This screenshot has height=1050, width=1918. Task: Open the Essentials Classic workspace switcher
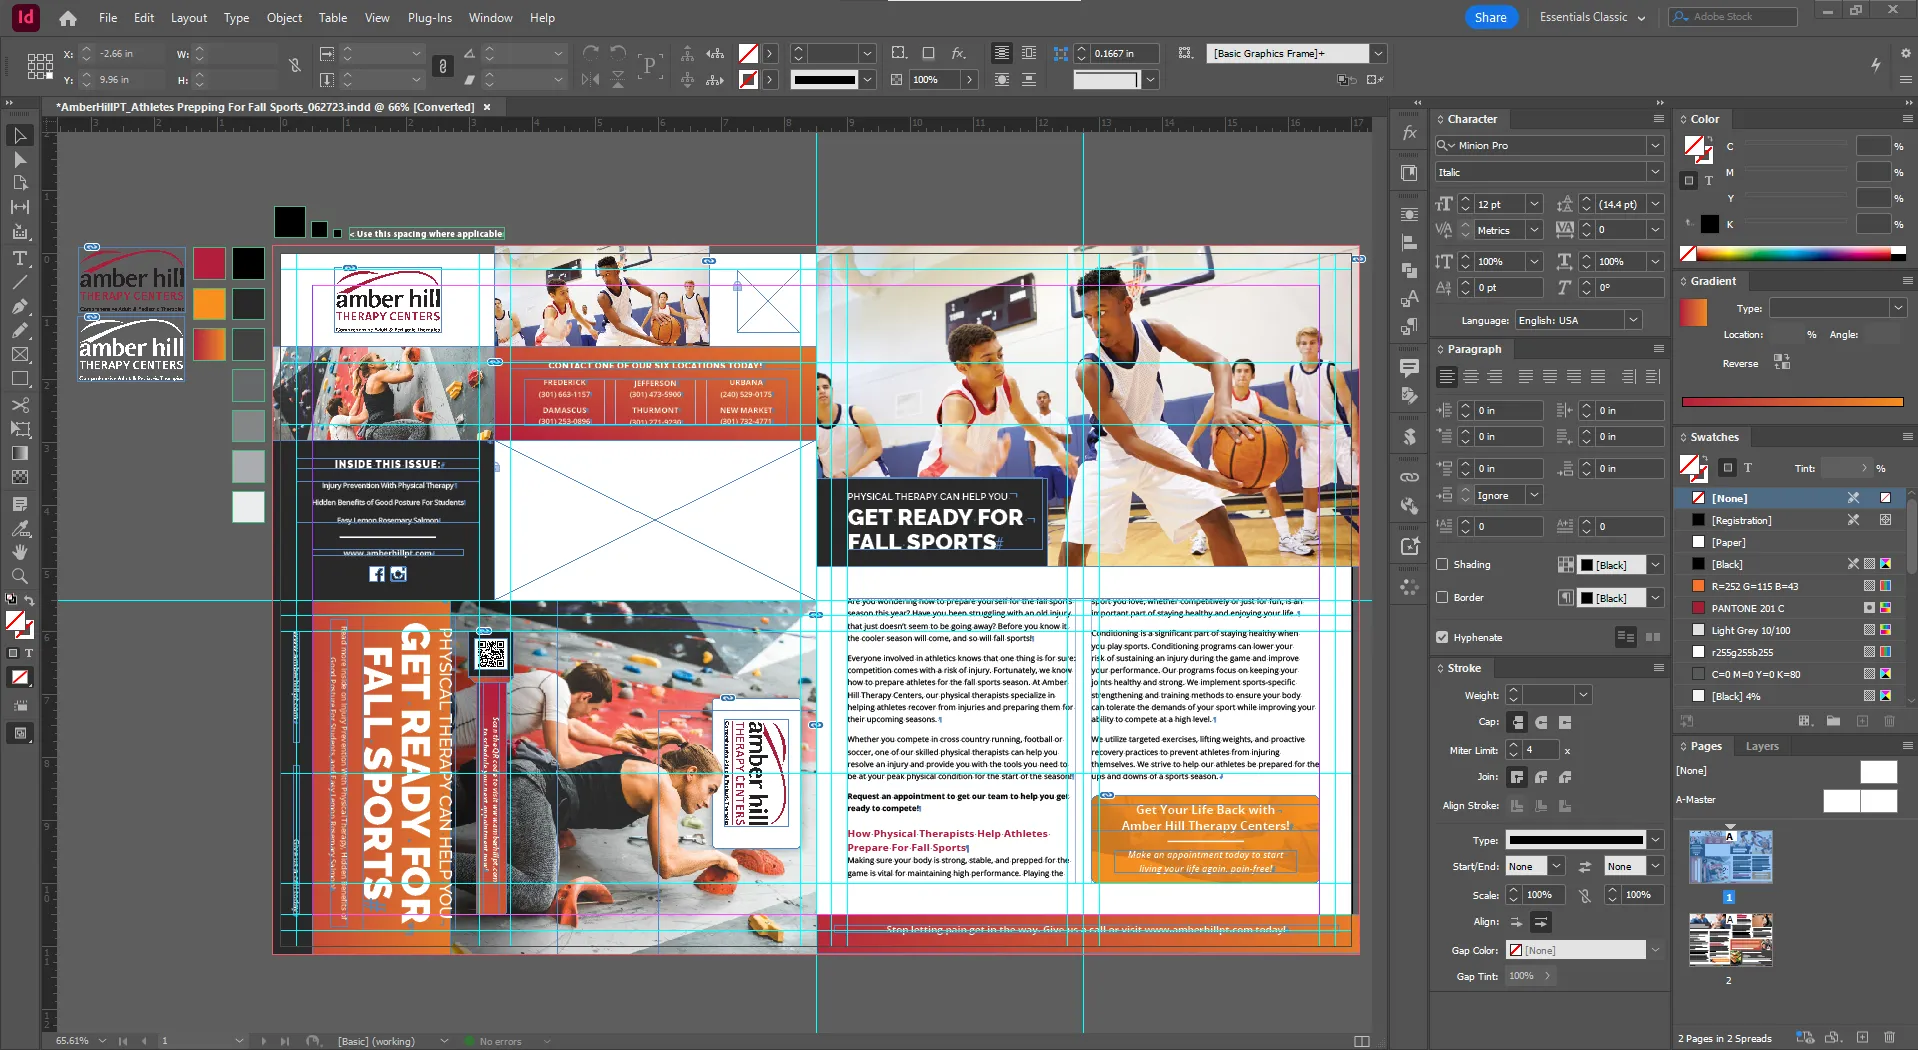[x=1592, y=17]
